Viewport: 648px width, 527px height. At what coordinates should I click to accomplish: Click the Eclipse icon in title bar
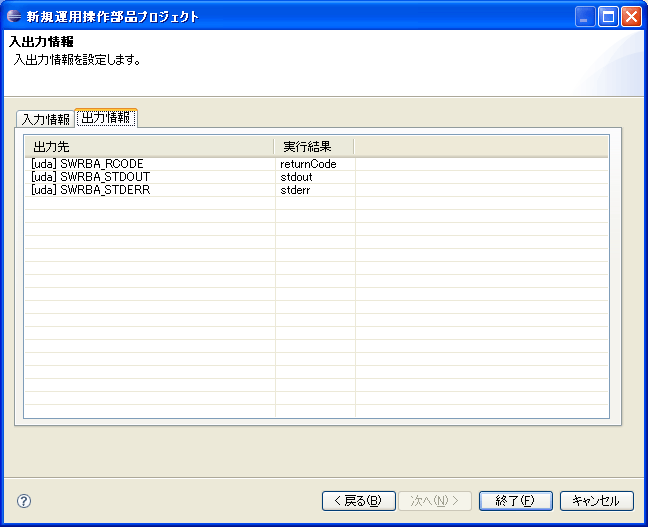tap(14, 17)
